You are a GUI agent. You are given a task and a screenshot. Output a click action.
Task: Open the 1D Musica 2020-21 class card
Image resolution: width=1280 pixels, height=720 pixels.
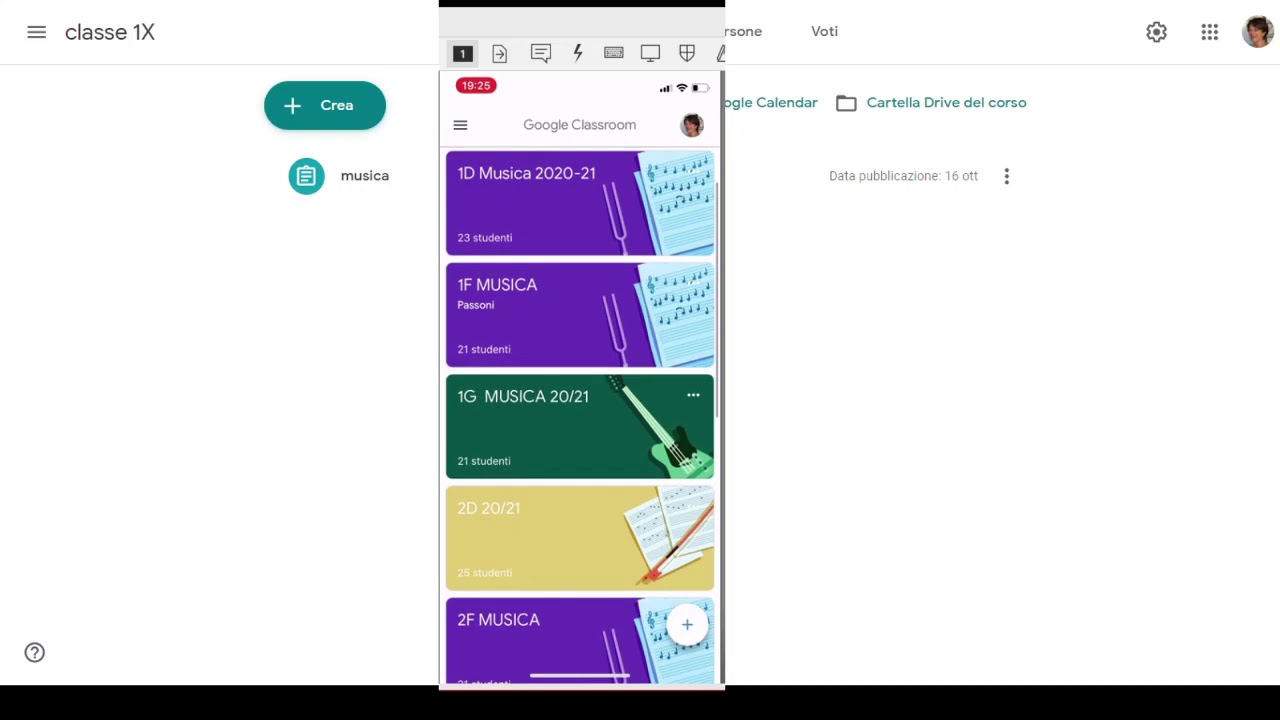(x=580, y=203)
